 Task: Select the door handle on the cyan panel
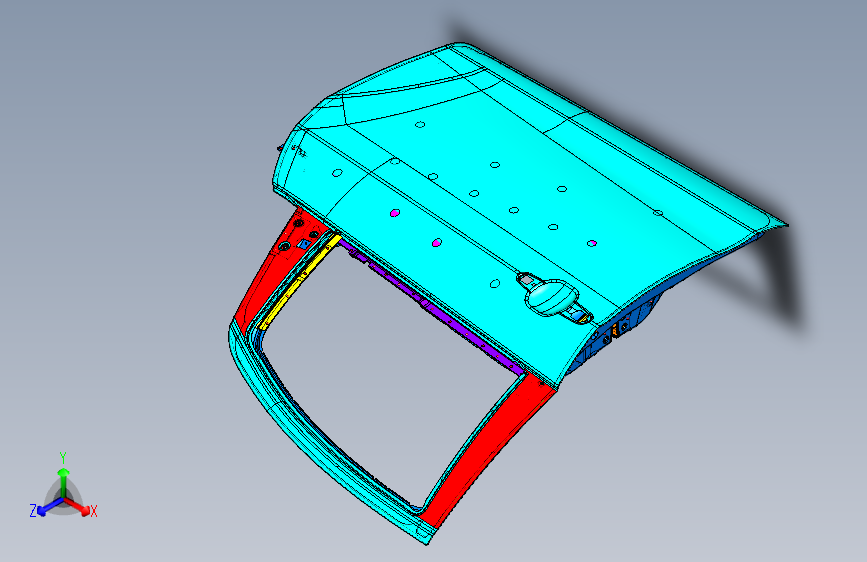coord(553,297)
